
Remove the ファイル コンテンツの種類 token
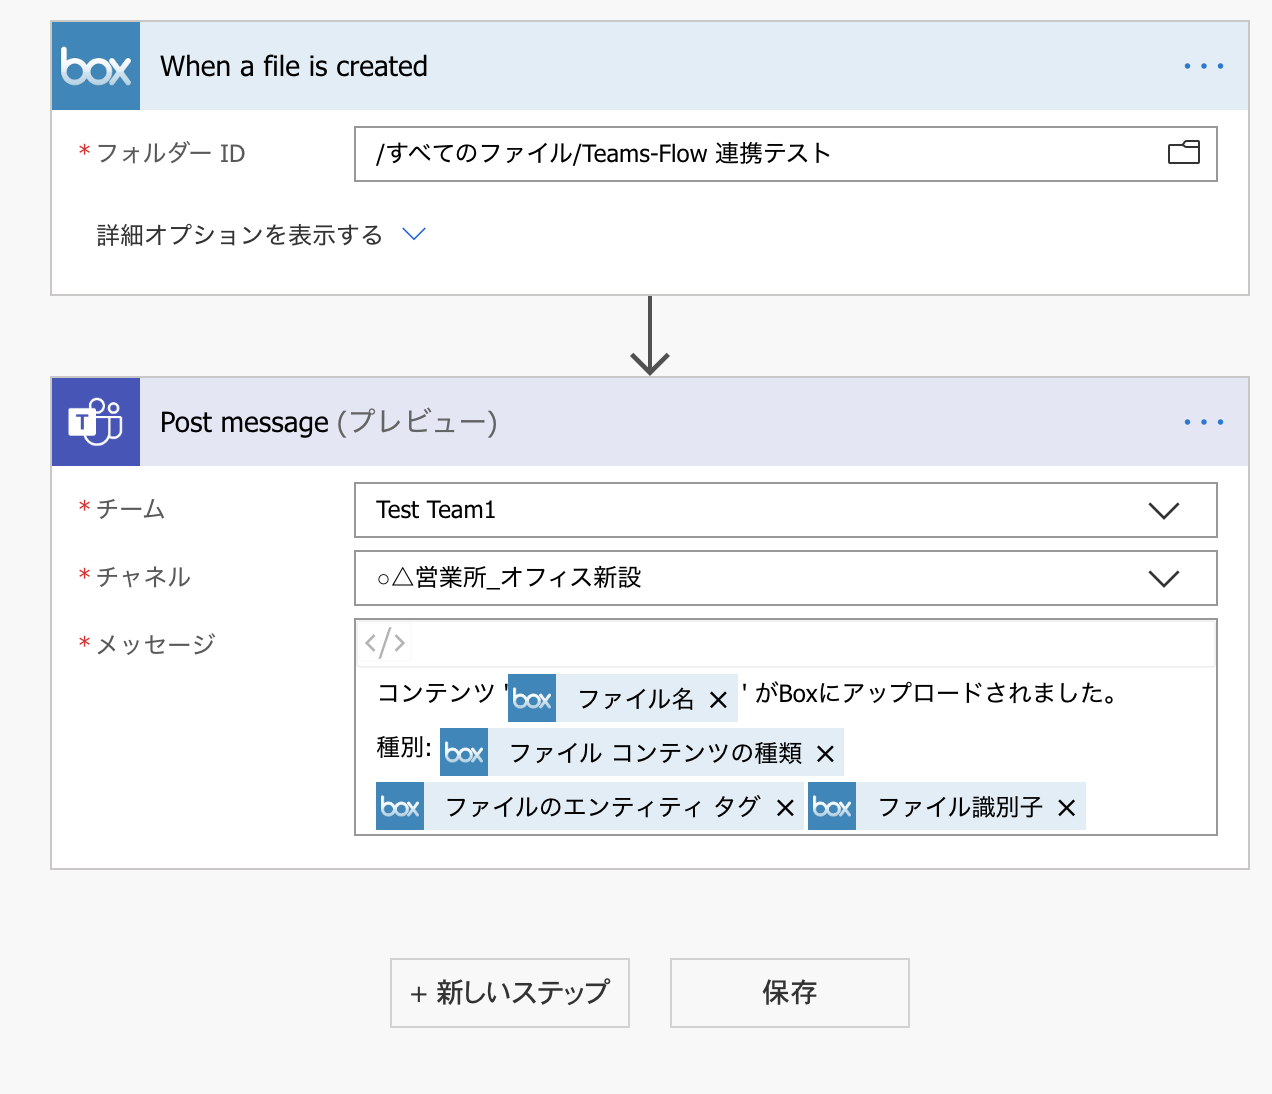click(x=825, y=752)
